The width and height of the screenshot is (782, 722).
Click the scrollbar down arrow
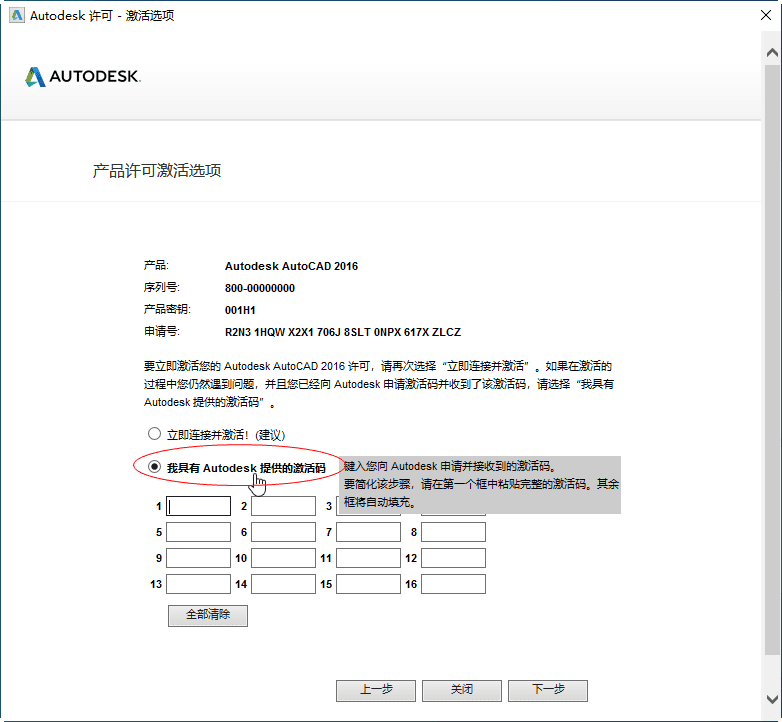click(x=772, y=699)
